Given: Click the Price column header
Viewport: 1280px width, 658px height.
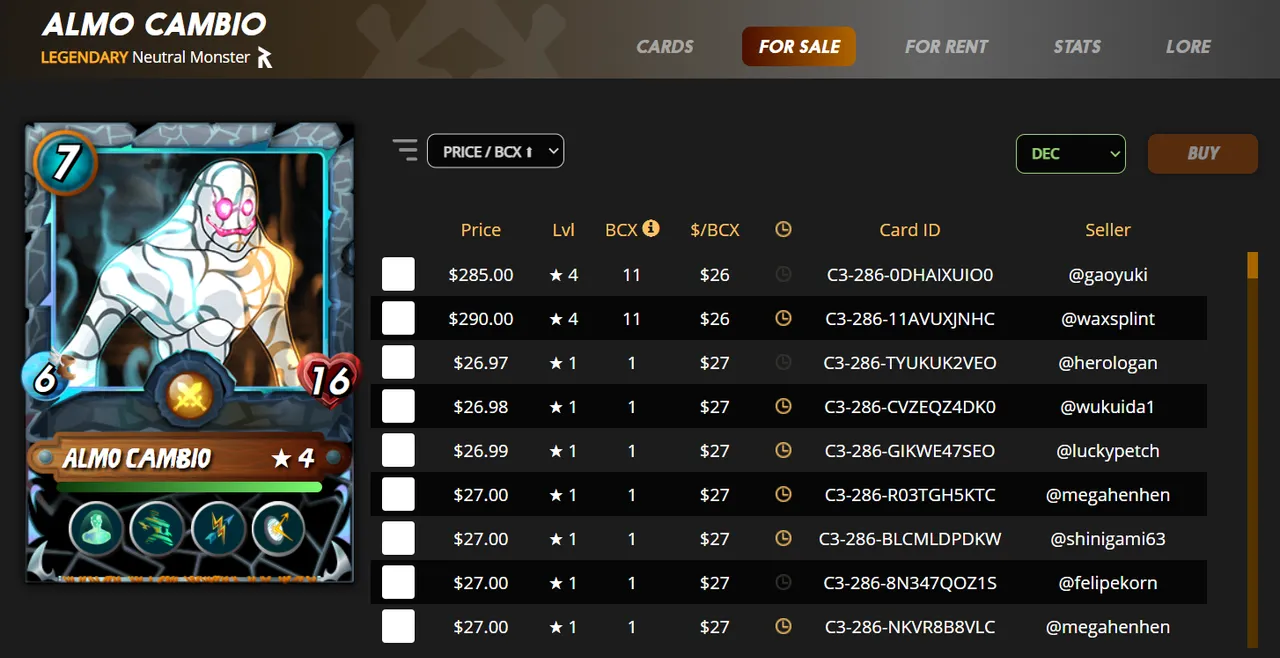Looking at the screenshot, I should (480, 229).
